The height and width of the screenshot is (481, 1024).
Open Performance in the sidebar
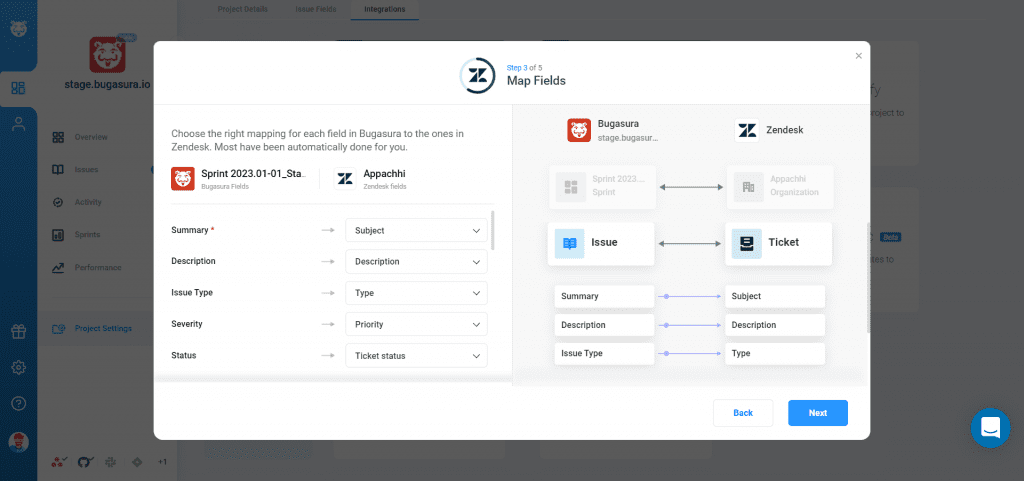pos(98,268)
